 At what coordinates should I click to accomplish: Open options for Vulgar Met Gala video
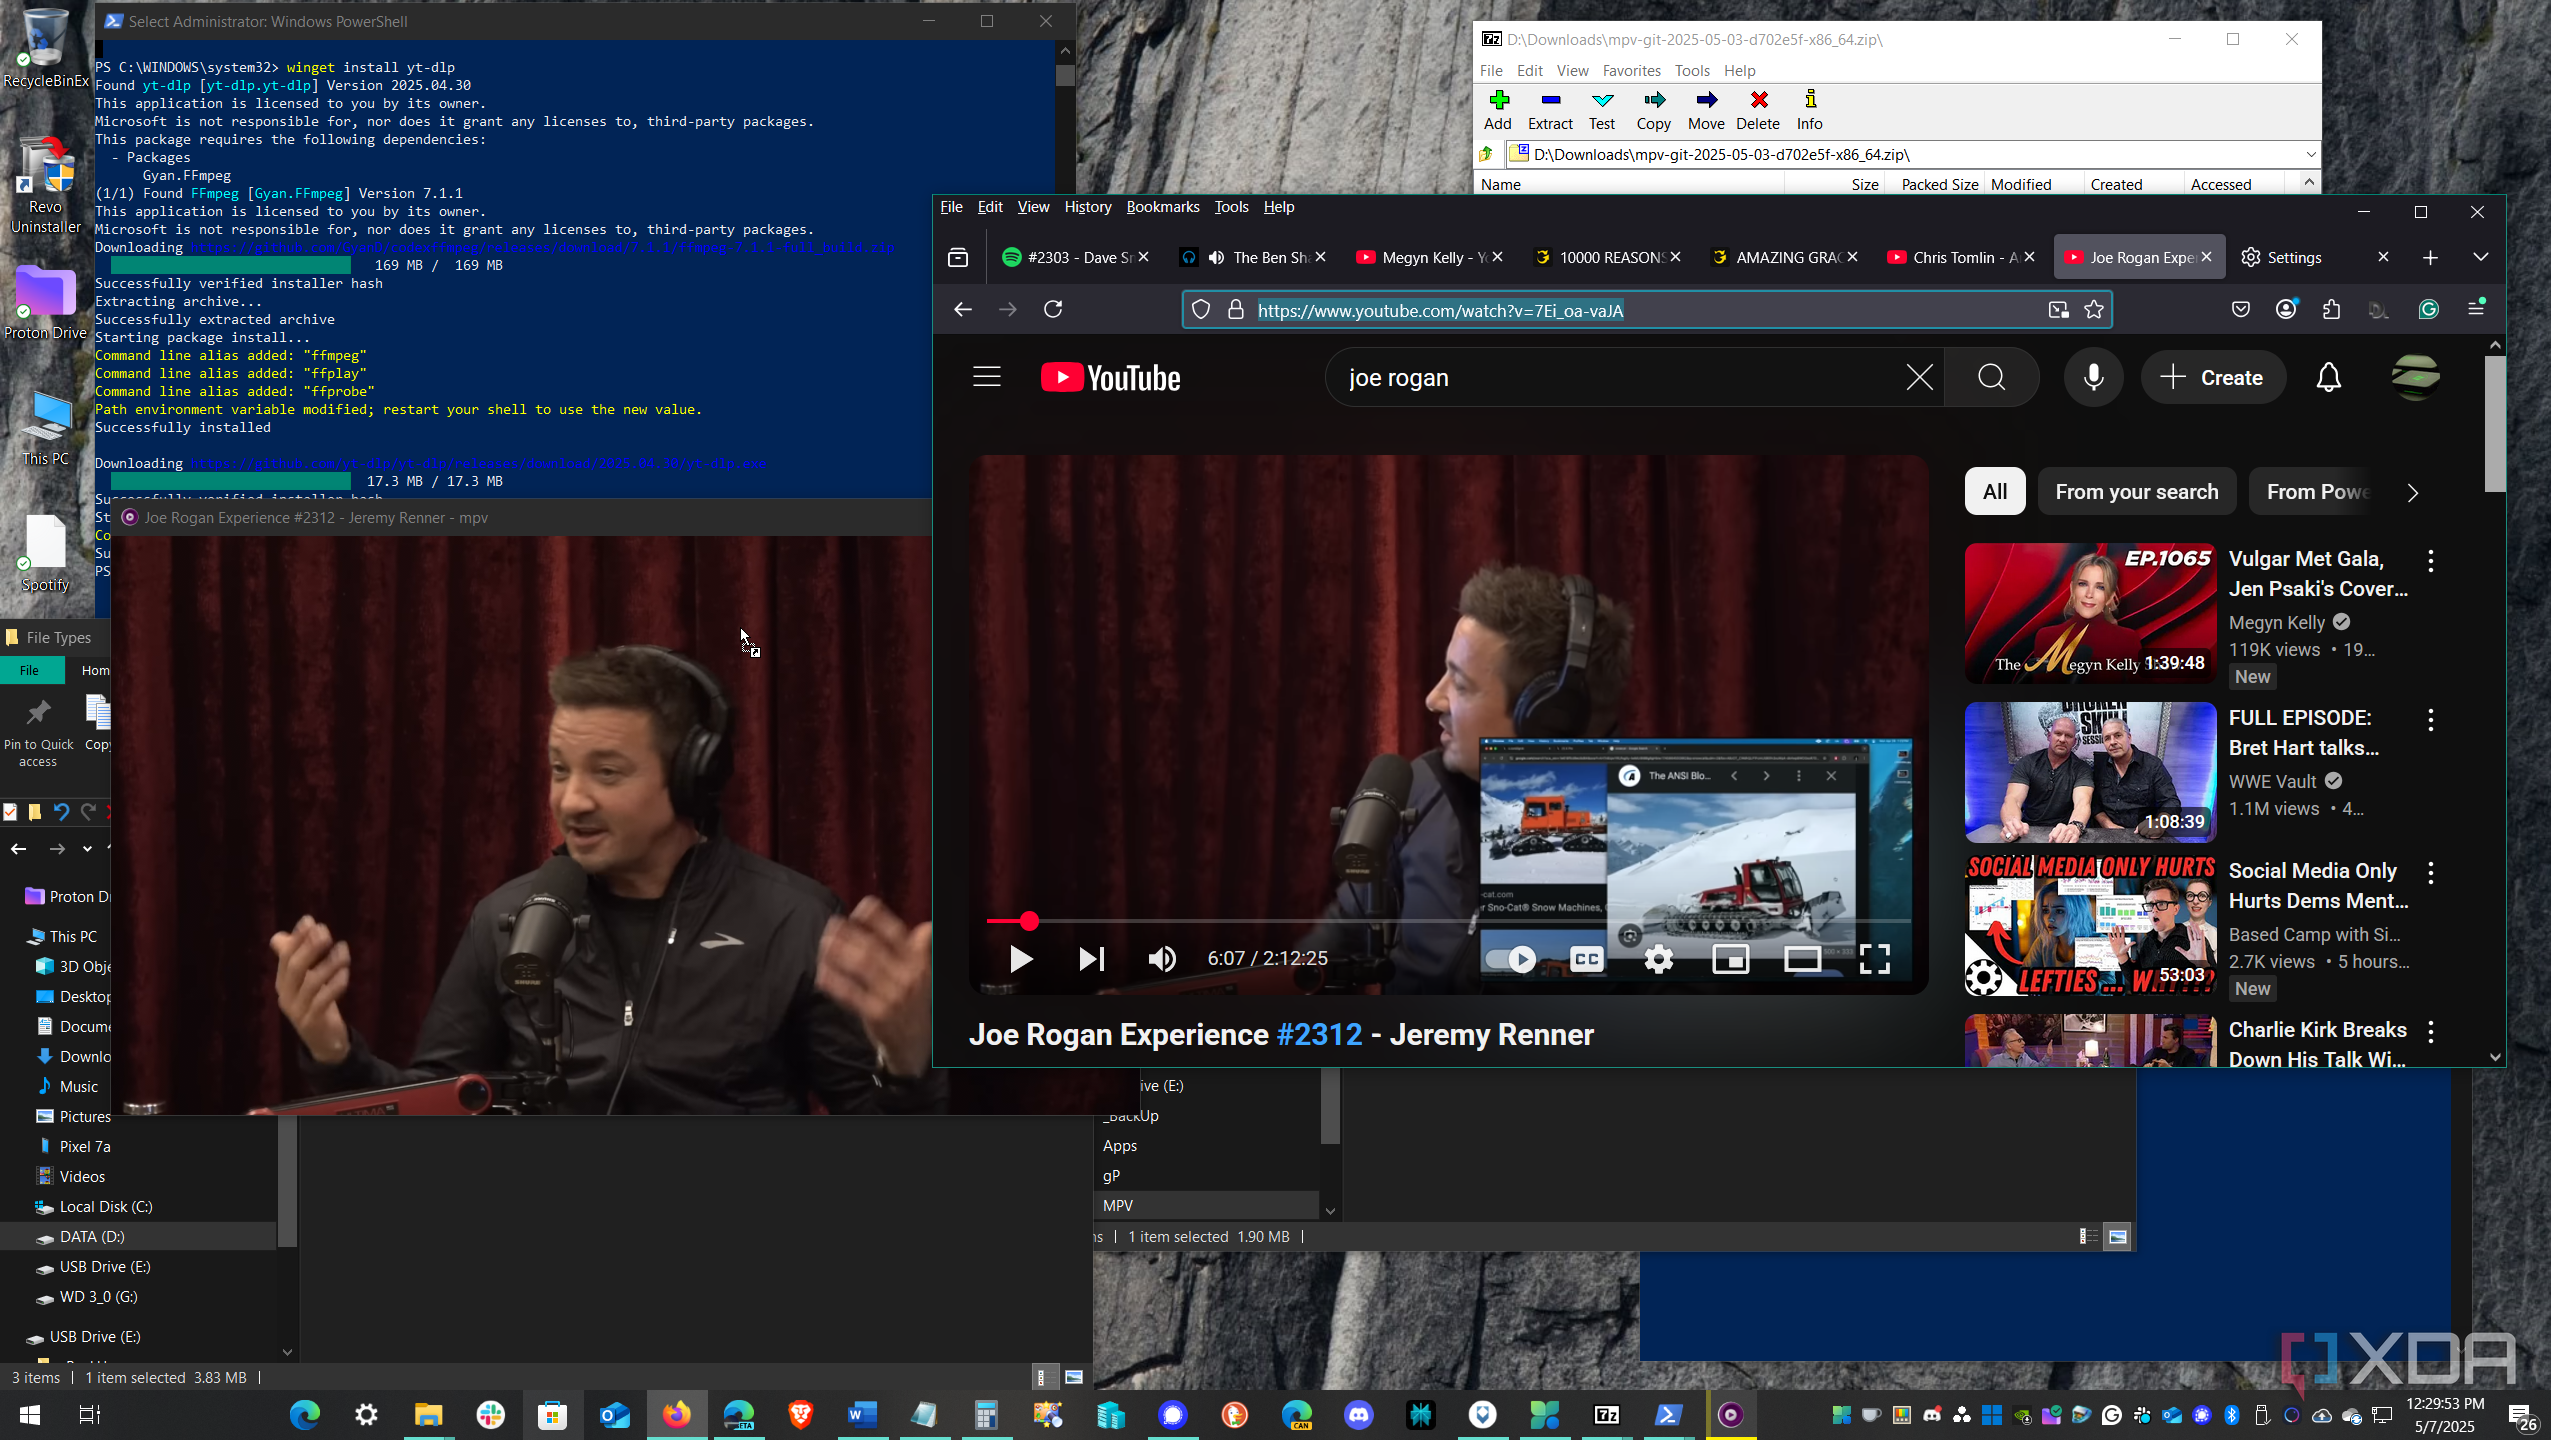2430,560
